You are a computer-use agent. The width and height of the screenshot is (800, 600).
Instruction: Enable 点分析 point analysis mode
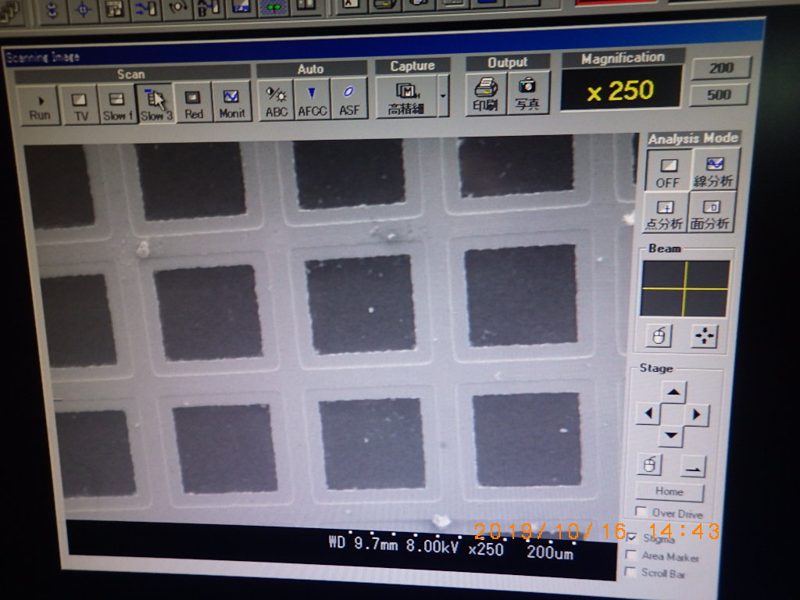pyautogui.click(x=664, y=214)
